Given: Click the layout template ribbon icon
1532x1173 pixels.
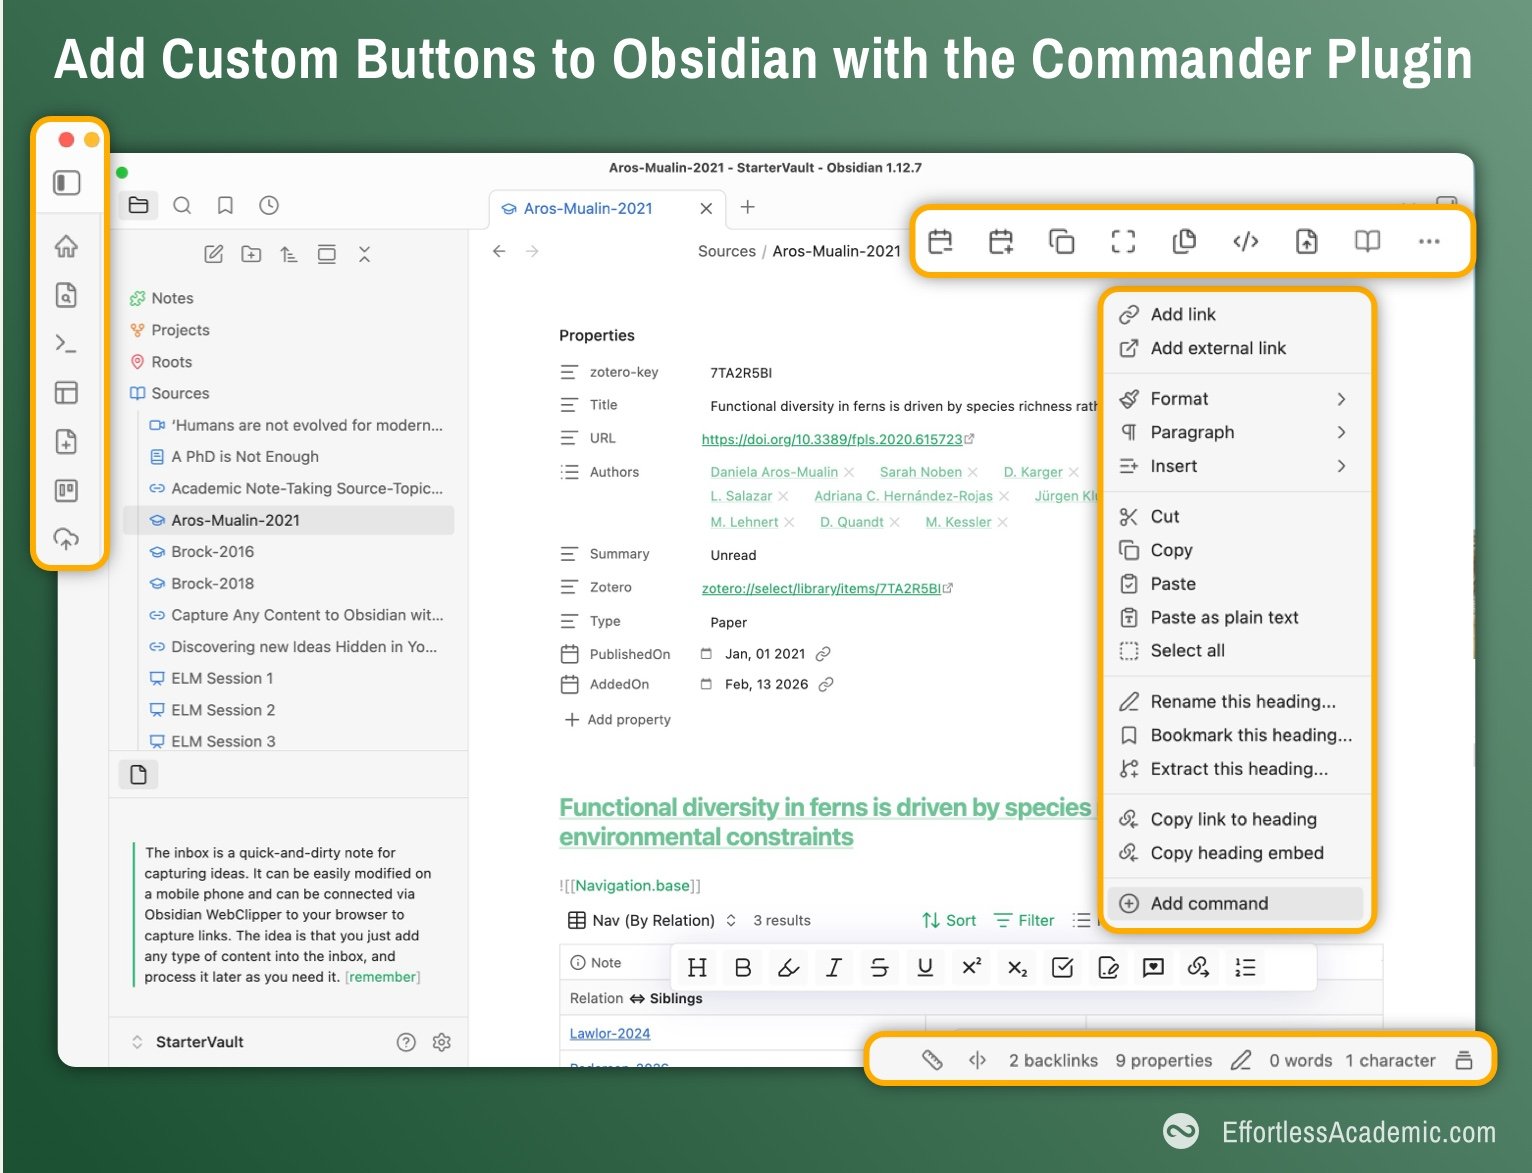Looking at the screenshot, I should 67,393.
